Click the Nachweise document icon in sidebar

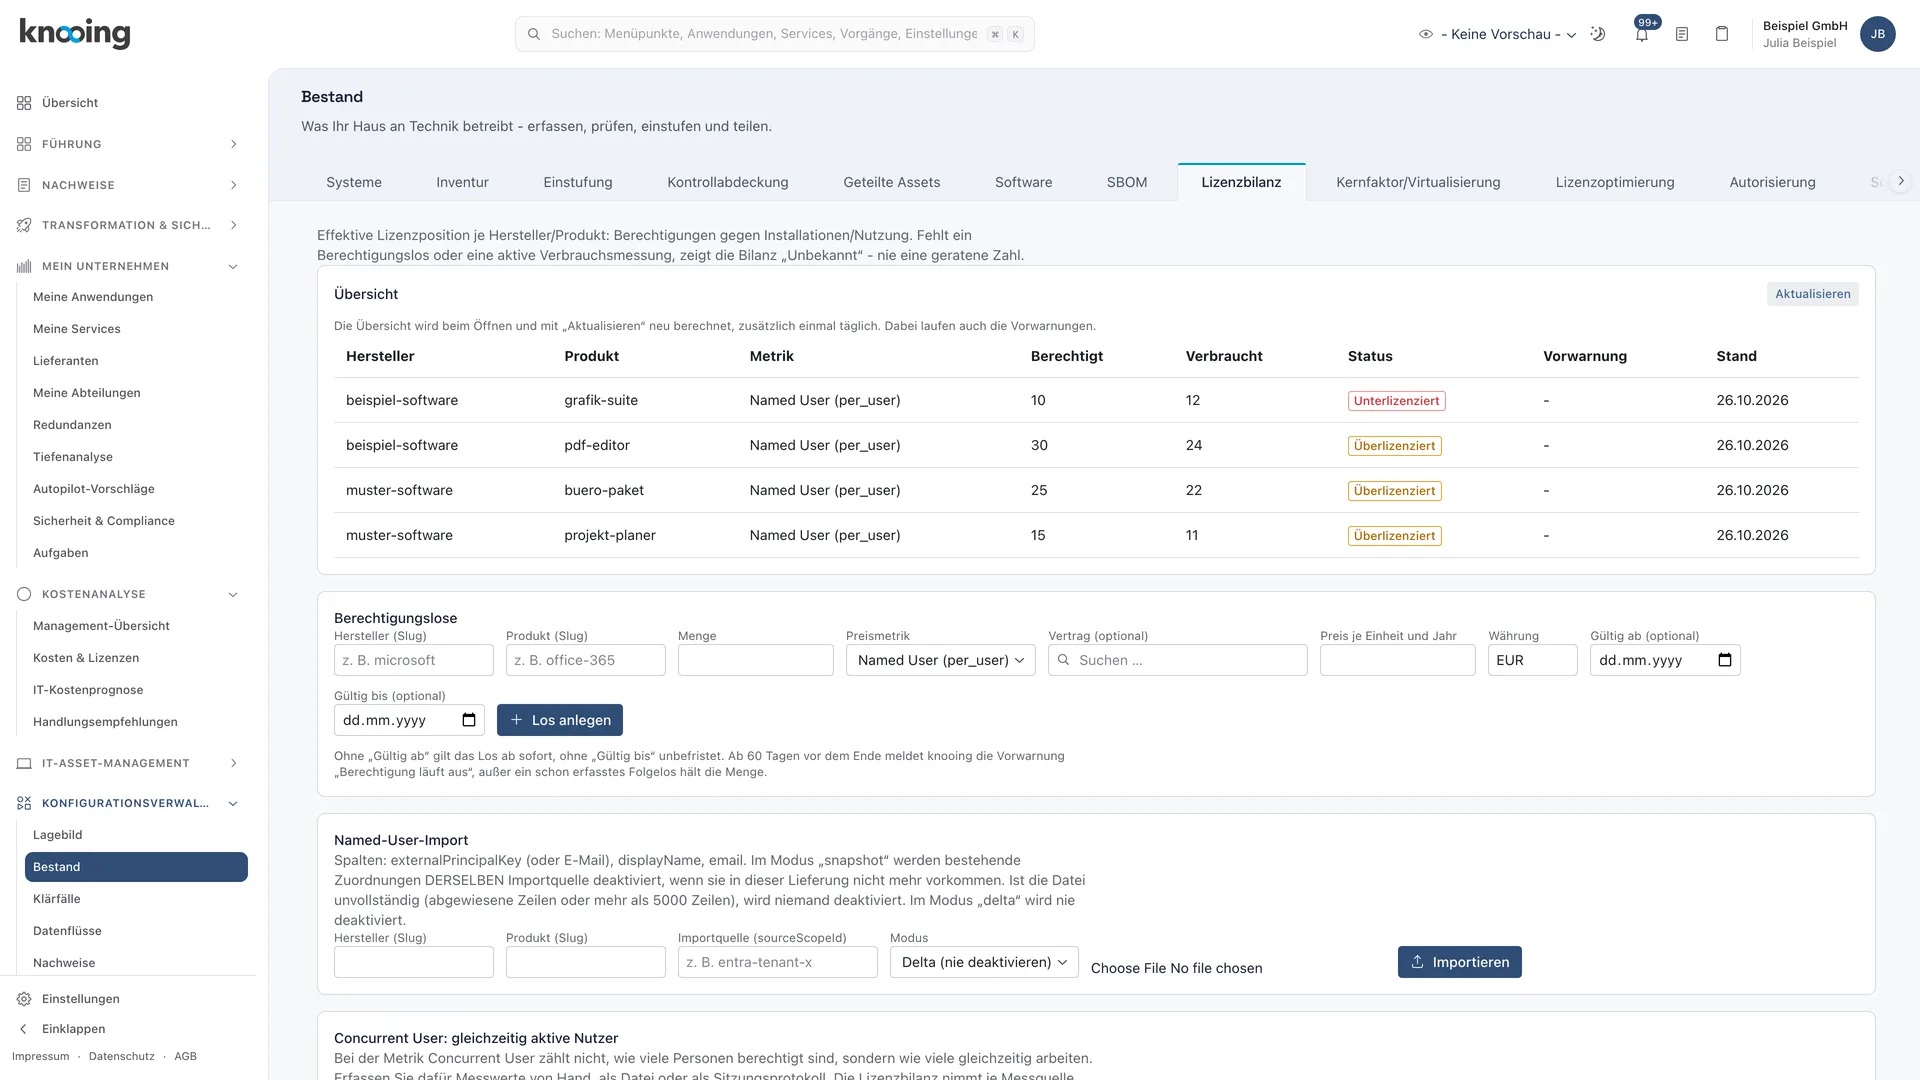(24, 185)
